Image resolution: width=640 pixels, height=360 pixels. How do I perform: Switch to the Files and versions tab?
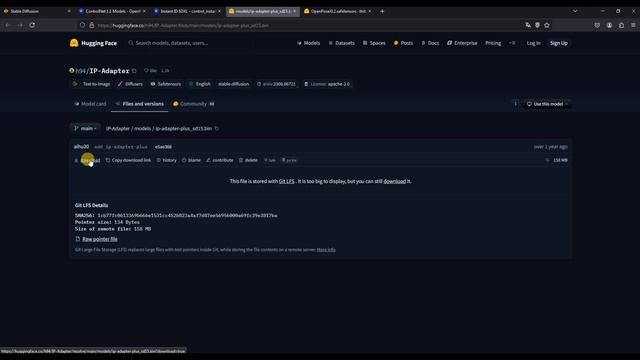tap(140, 104)
